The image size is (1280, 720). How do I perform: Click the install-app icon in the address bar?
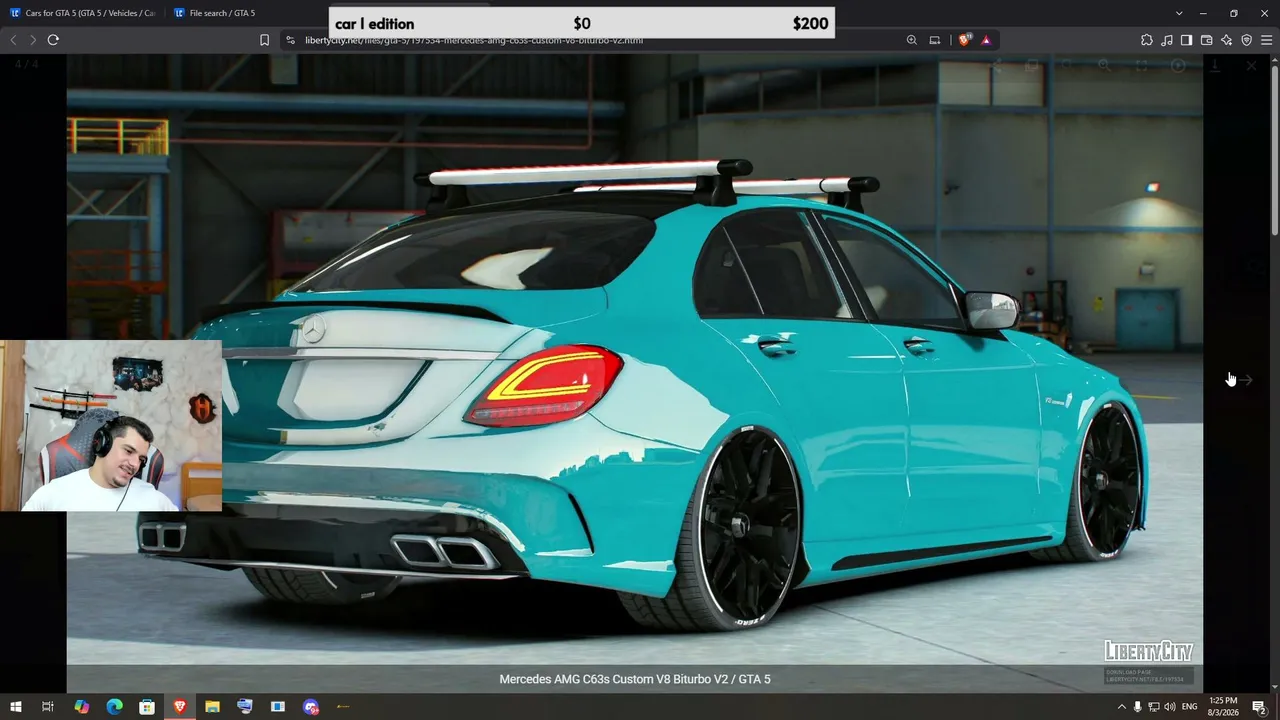tap(935, 40)
